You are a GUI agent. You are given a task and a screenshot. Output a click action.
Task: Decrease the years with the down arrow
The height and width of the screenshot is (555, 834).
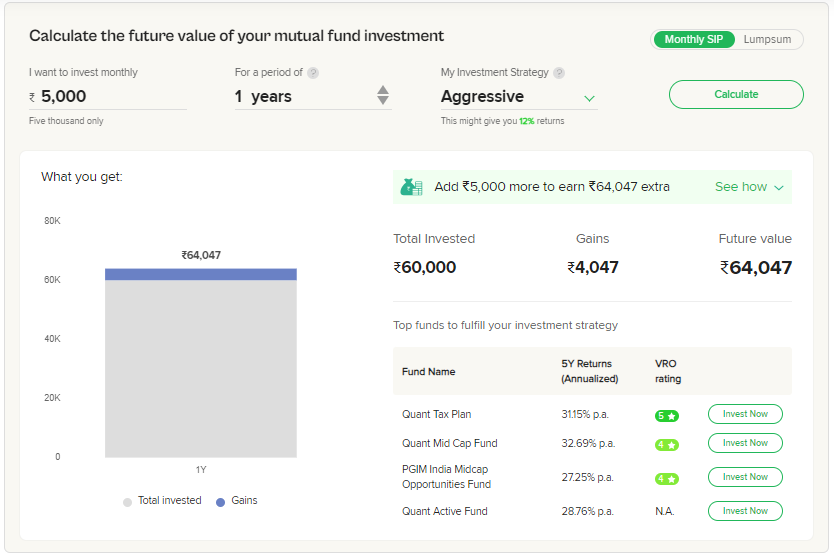click(383, 101)
